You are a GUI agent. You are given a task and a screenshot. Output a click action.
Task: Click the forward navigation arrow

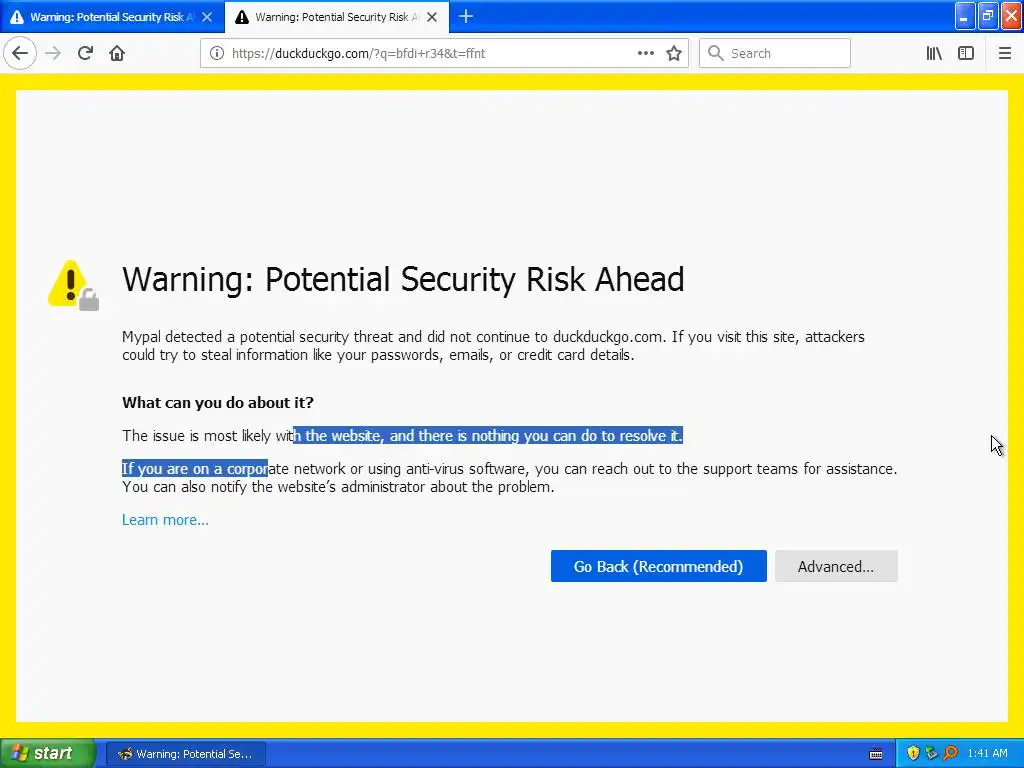coord(53,53)
